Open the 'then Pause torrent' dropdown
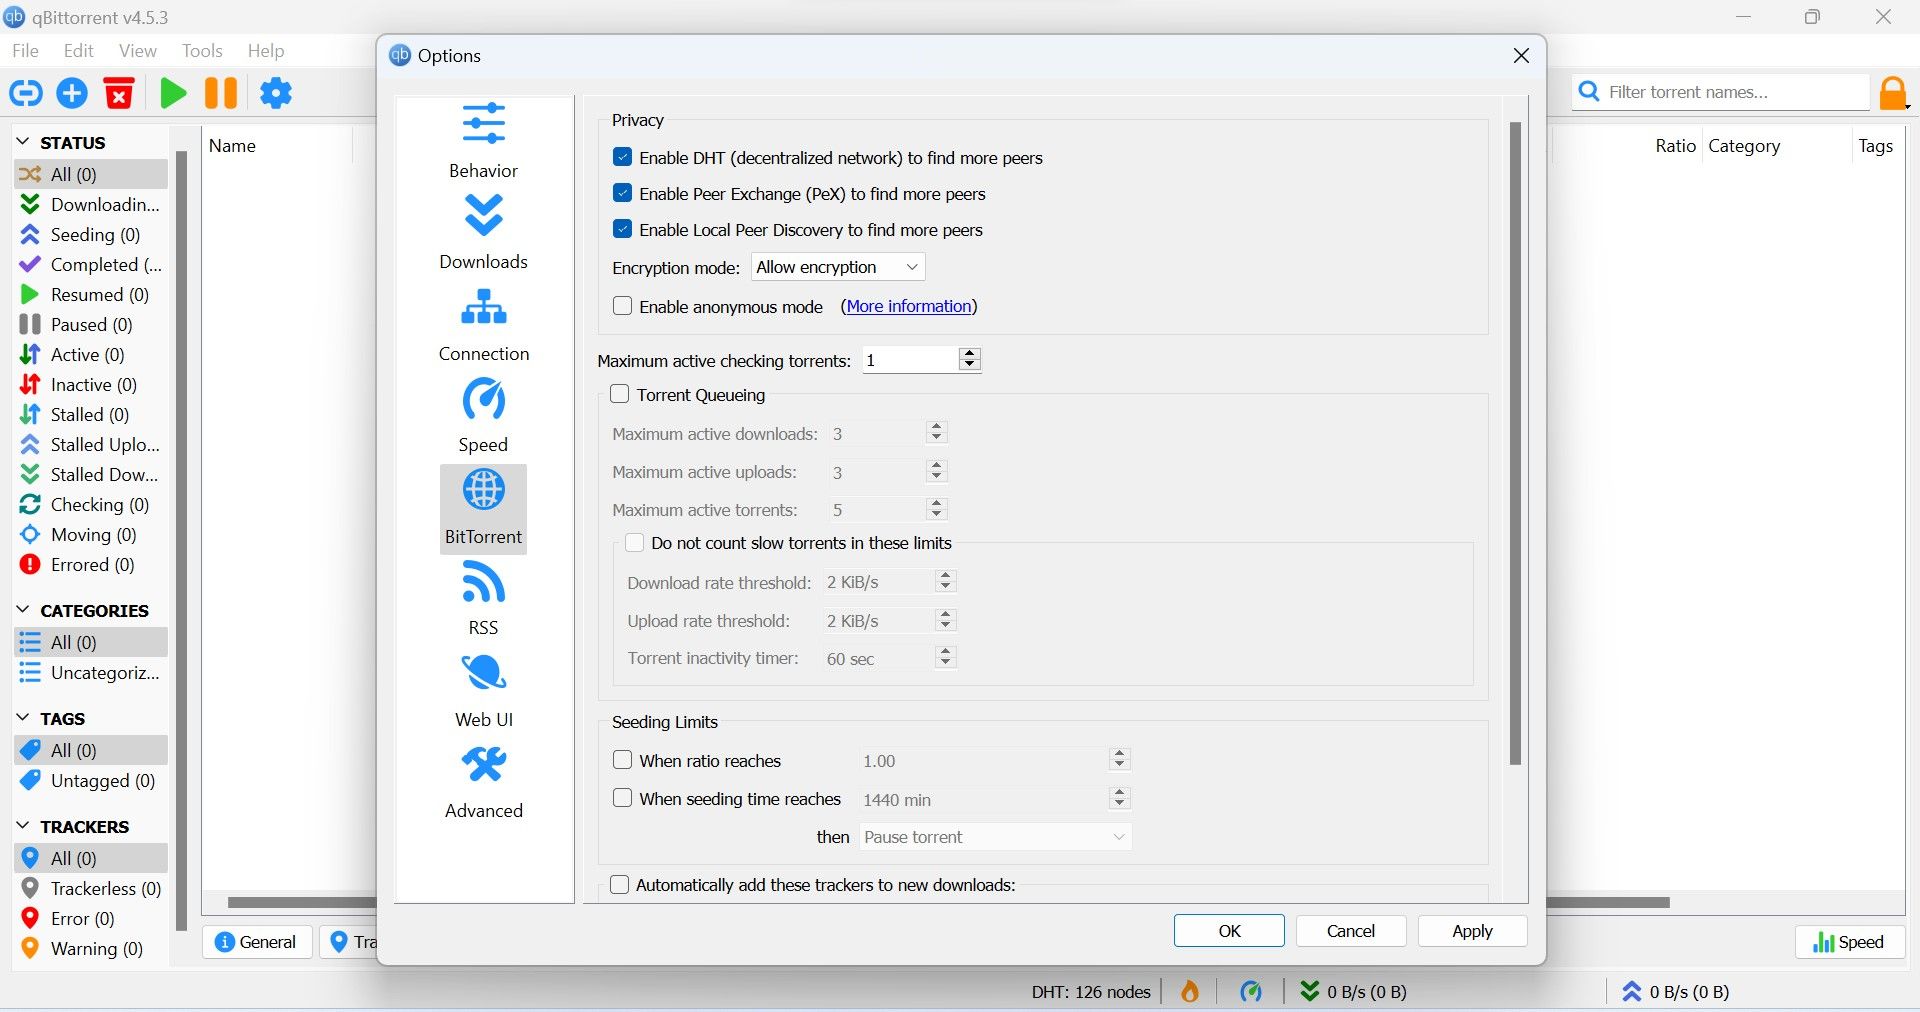This screenshot has height=1012, width=1920. tap(995, 837)
